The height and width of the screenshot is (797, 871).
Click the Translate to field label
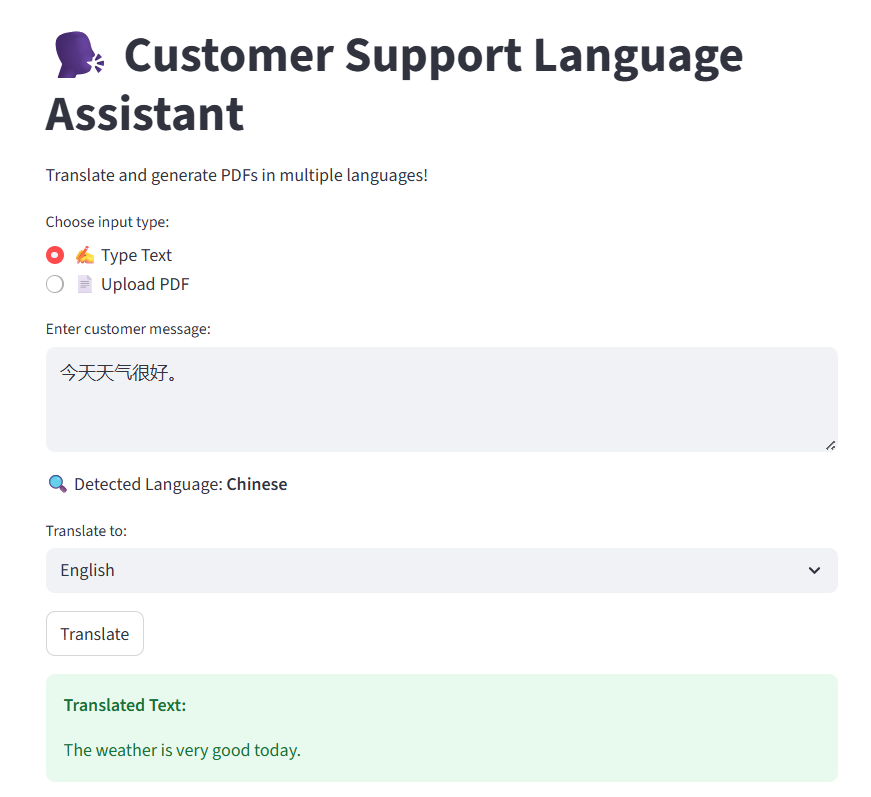click(86, 531)
